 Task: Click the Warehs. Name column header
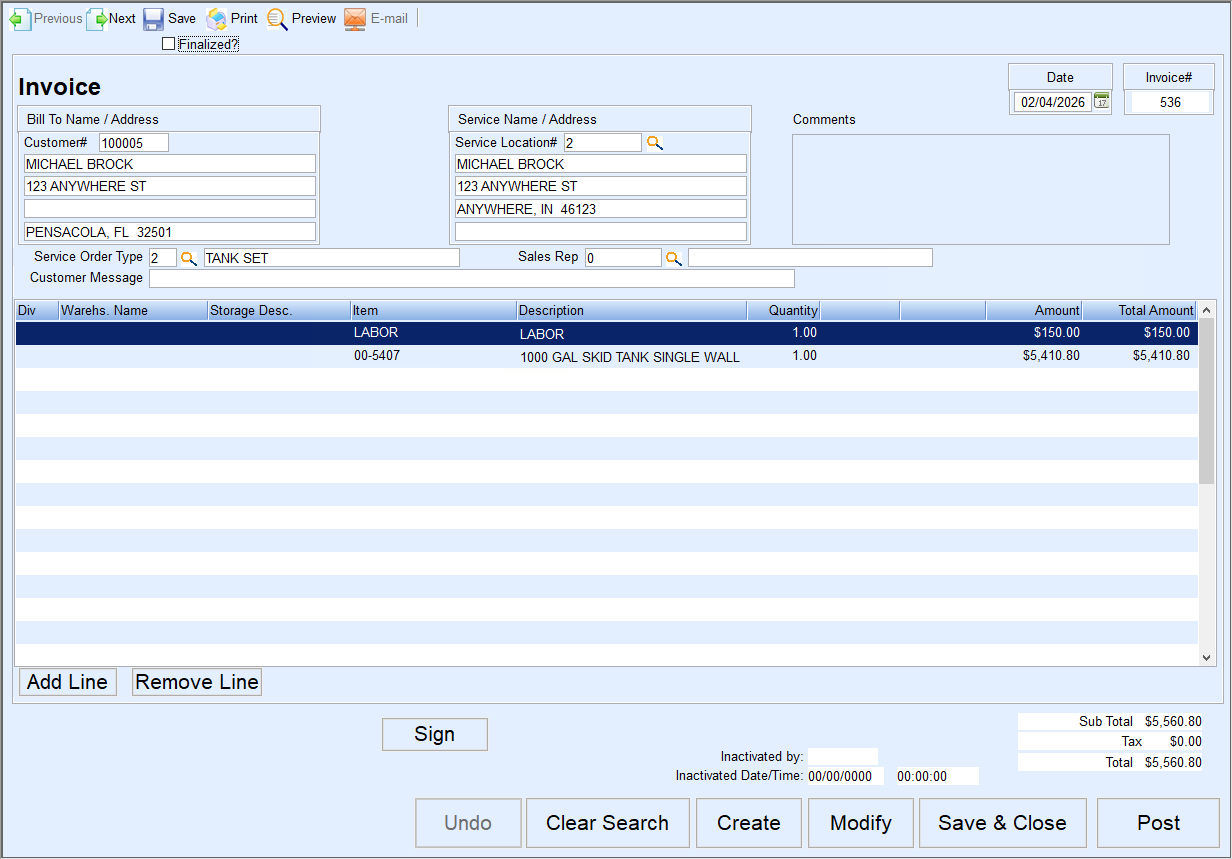[133, 310]
